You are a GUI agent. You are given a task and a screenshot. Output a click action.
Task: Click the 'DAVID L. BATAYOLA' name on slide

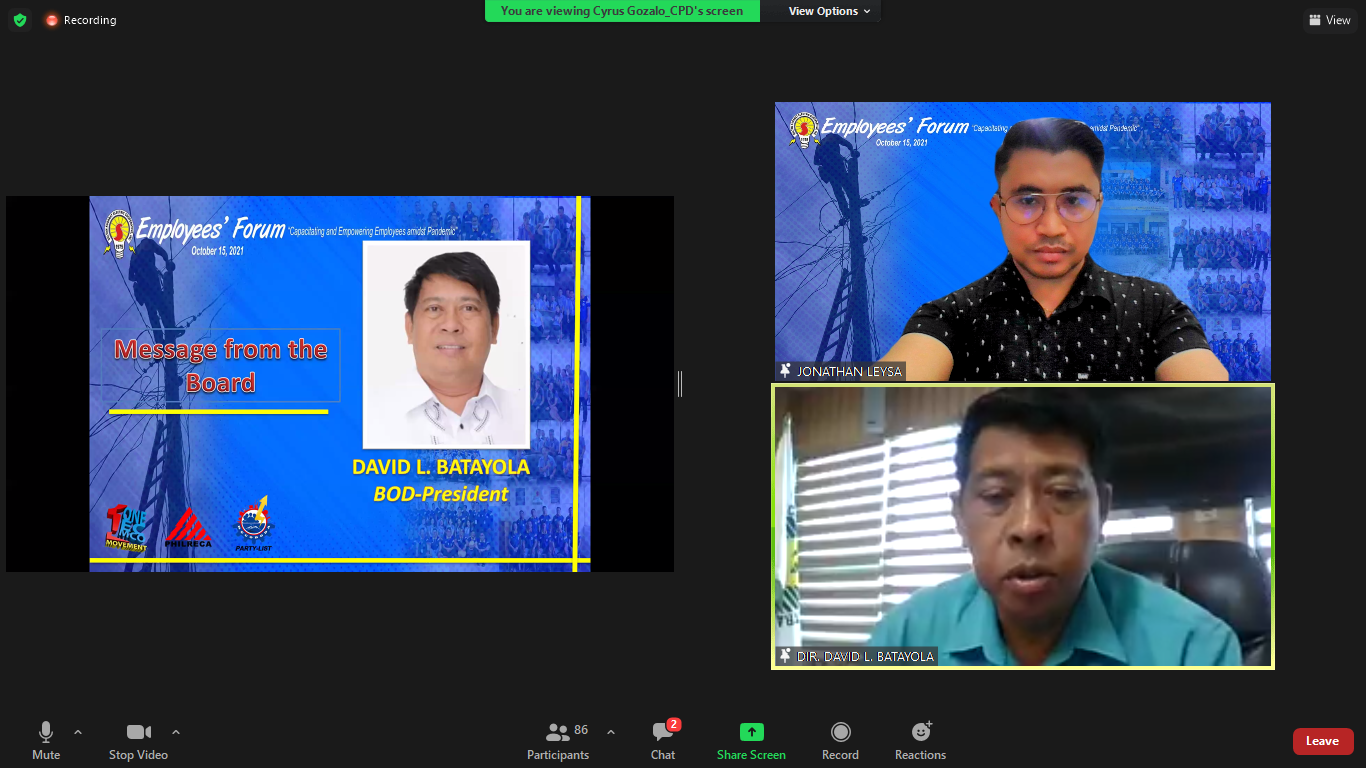pyautogui.click(x=441, y=467)
